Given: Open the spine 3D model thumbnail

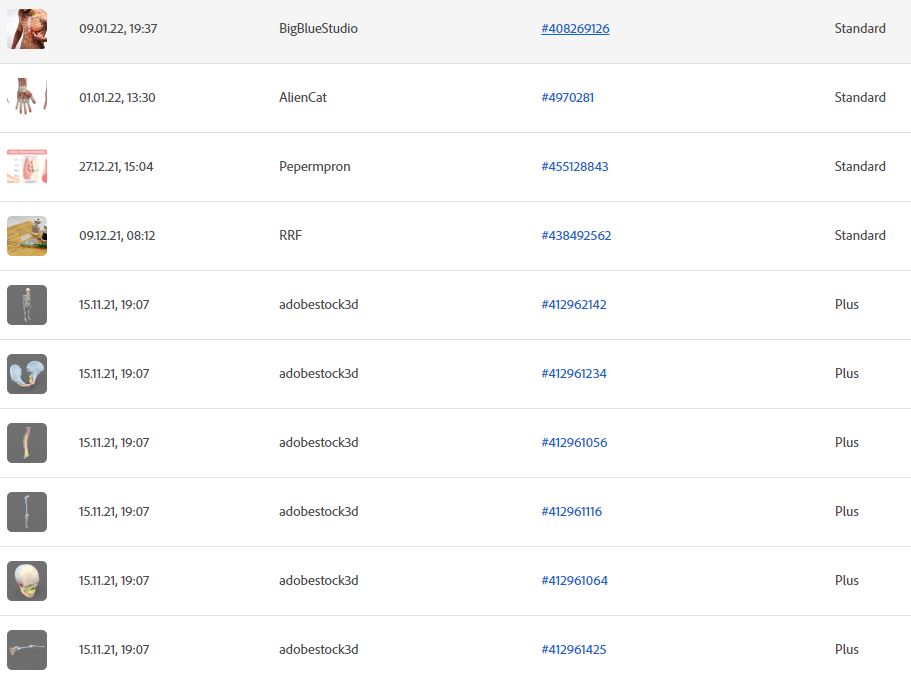Looking at the screenshot, I should 27,443.
